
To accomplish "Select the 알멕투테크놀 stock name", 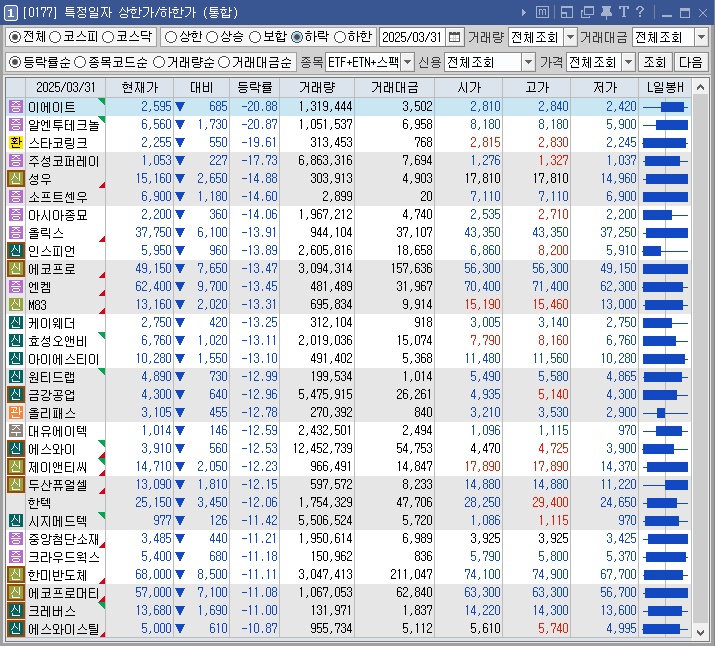I will click(63, 125).
